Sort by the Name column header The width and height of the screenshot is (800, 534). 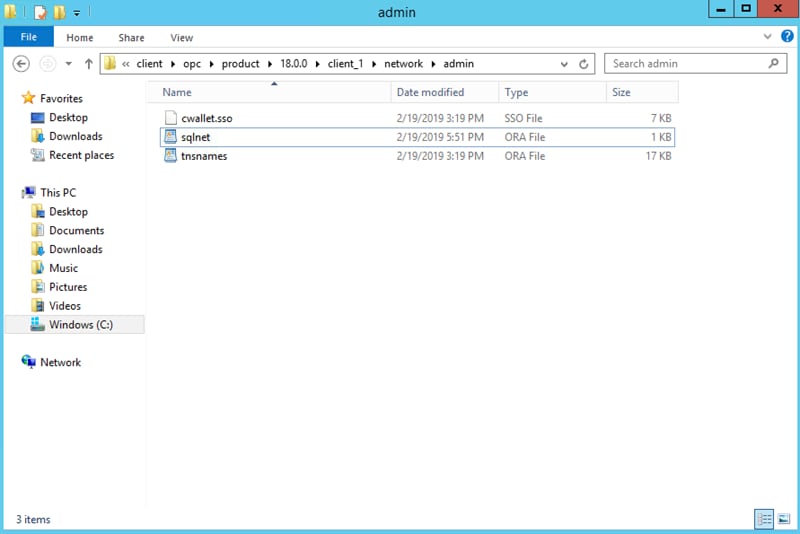(270, 92)
